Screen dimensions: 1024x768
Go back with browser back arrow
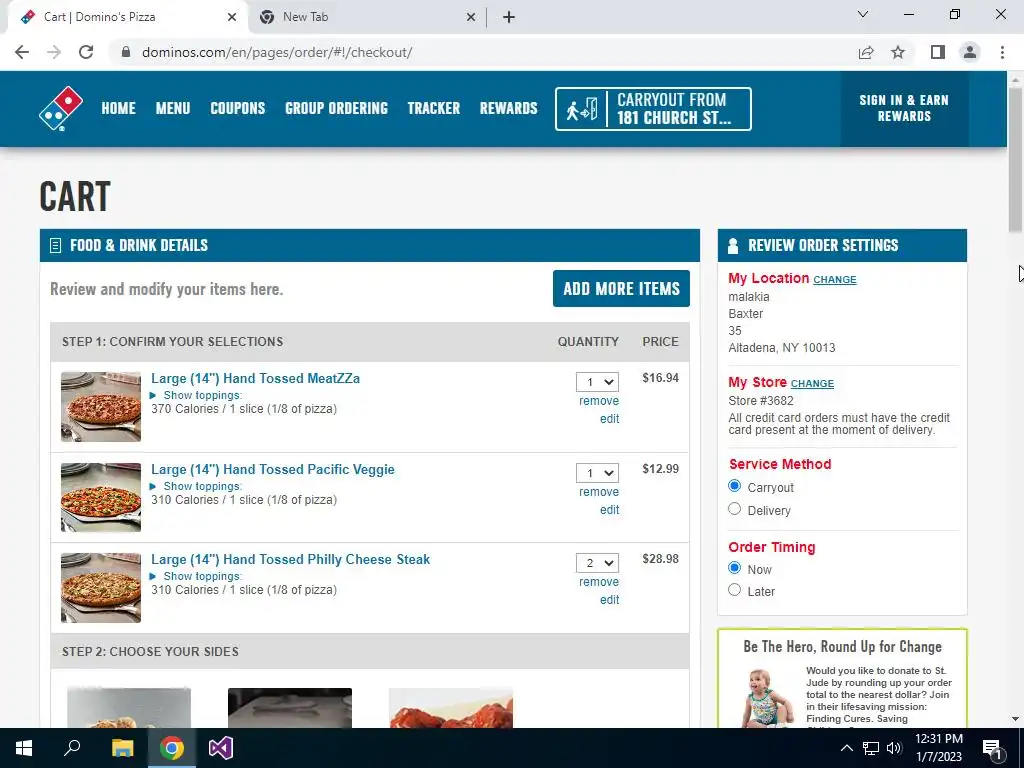click(22, 52)
